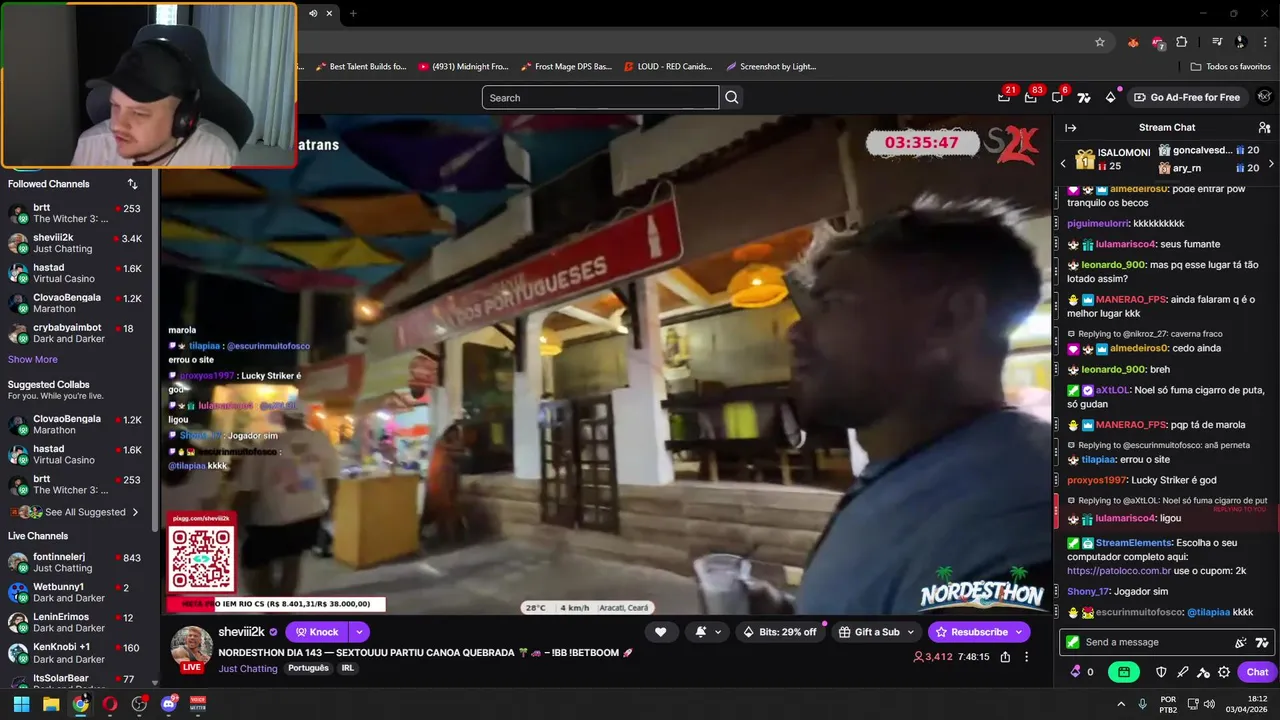Screen dimensions: 1280x720
Task: Click the Português tag
Action: click(x=308, y=668)
